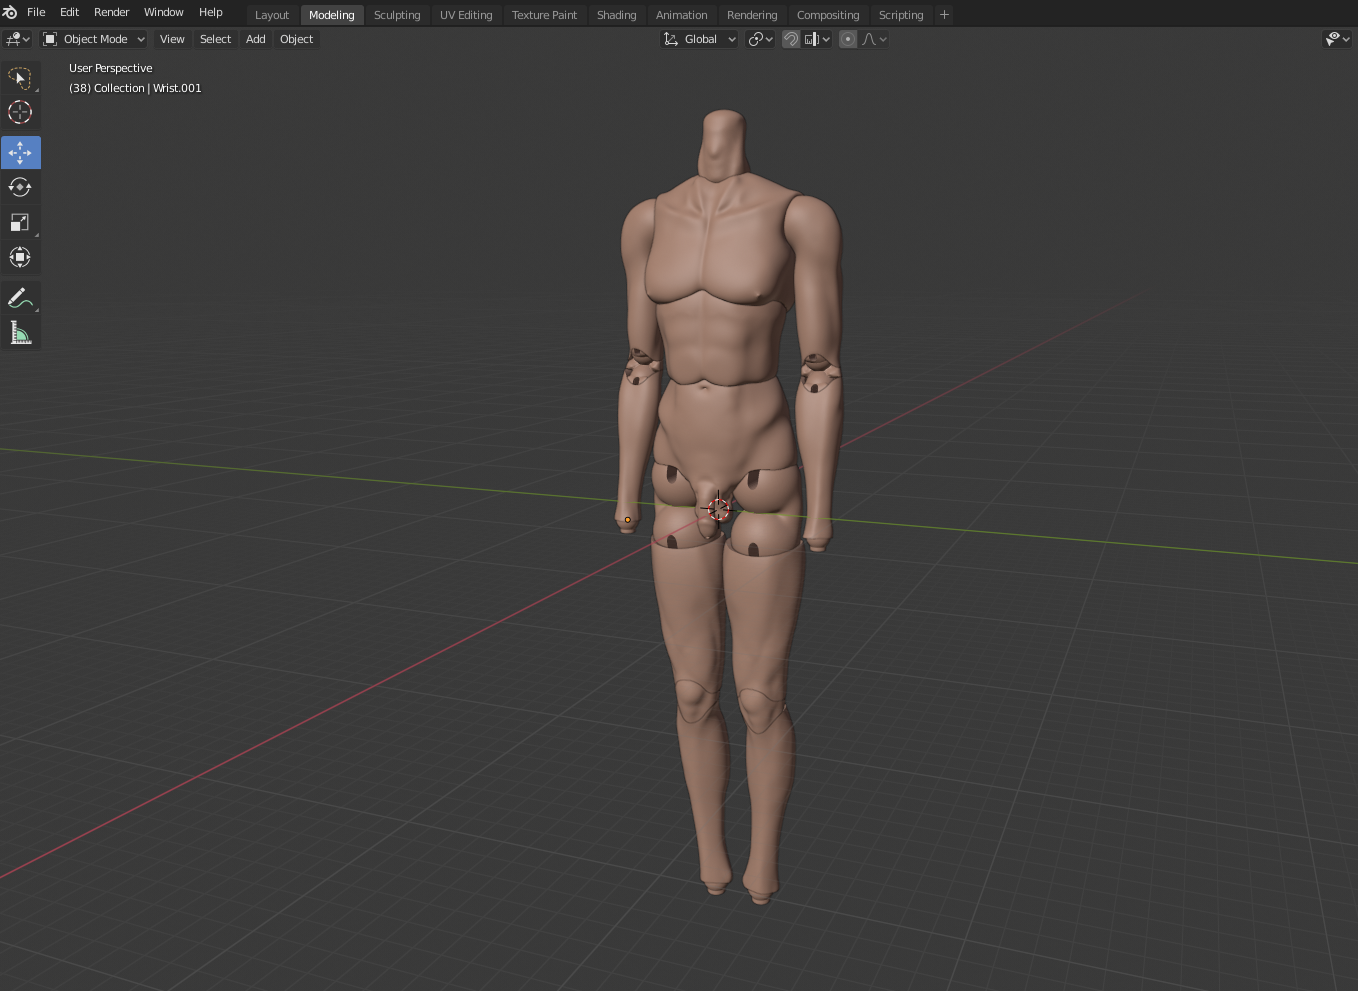Switch to the Shading workspace tab
1358x991 pixels.
click(616, 15)
